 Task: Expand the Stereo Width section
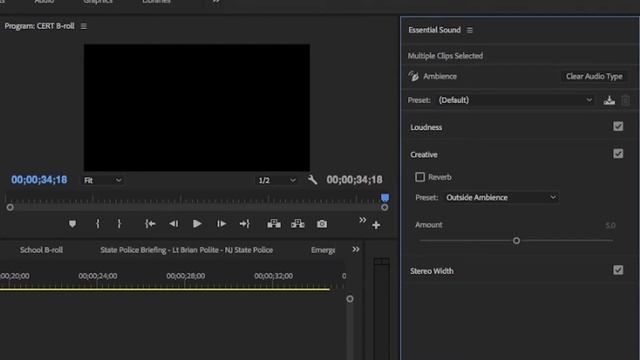tap(431, 271)
